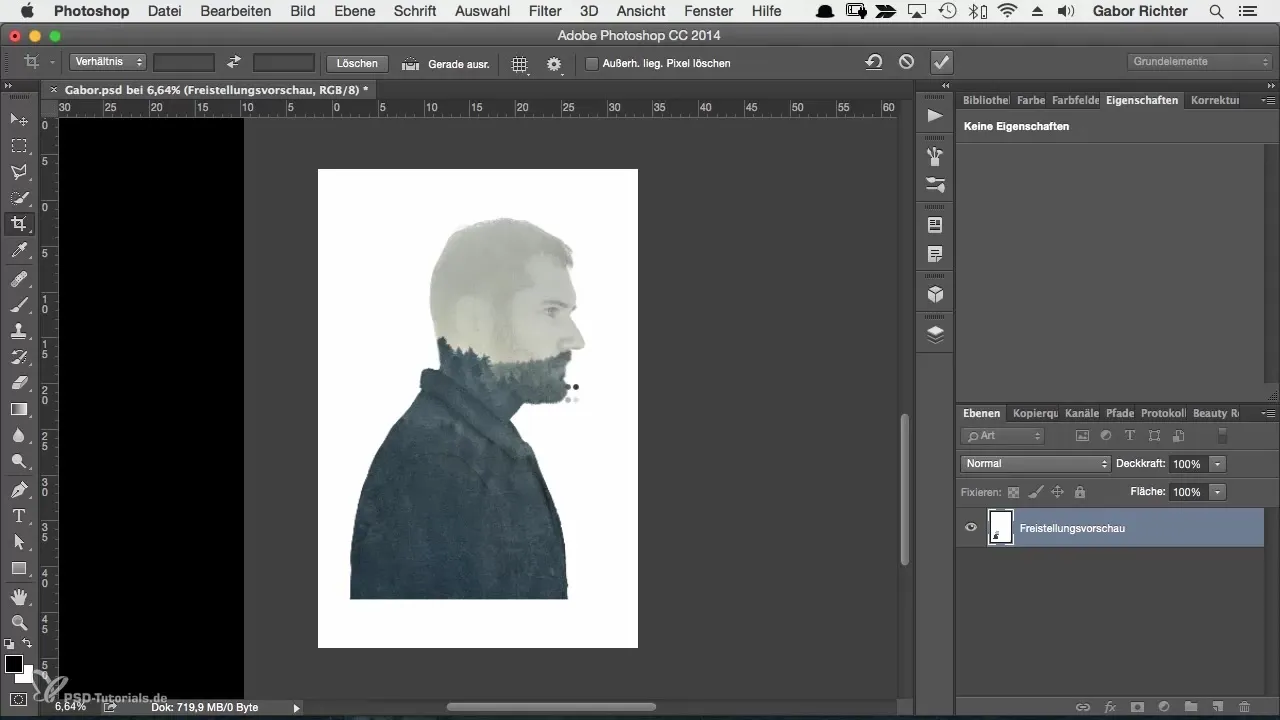This screenshot has height=720, width=1280.
Task: Cancel the current crop operation
Action: (x=906, y=62)
